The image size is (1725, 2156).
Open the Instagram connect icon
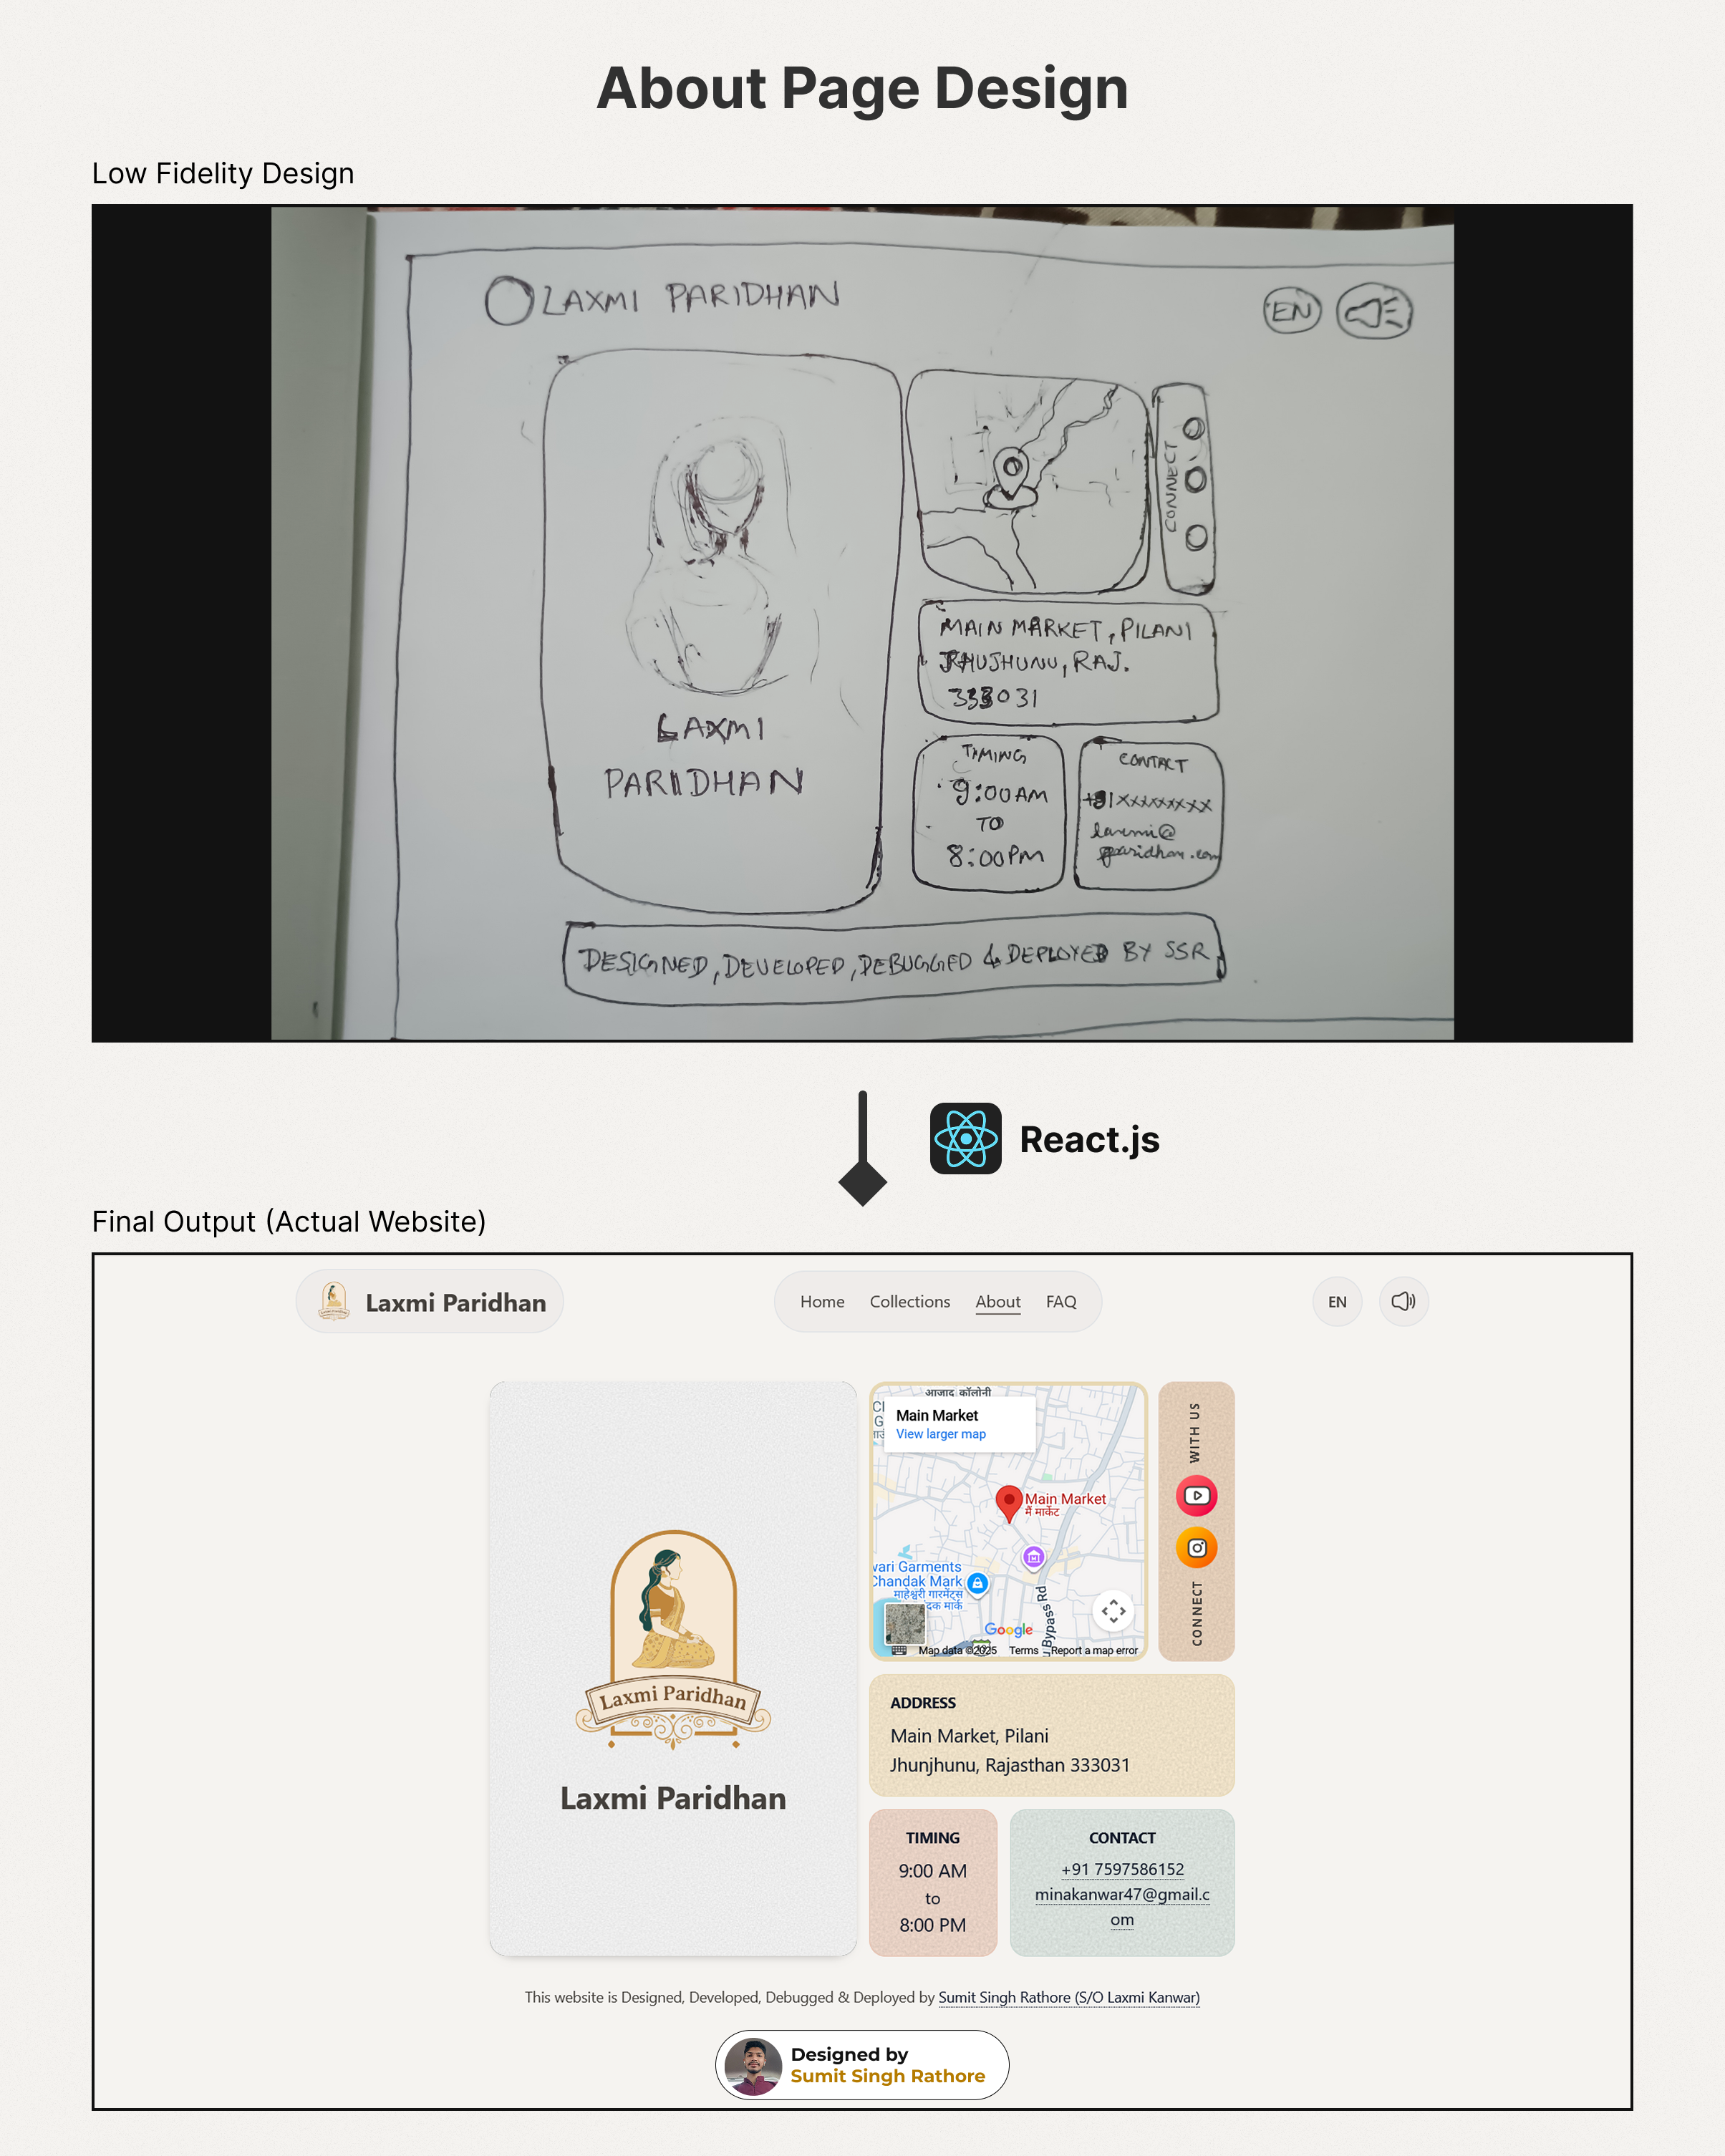click(x=1196, y=1548)
